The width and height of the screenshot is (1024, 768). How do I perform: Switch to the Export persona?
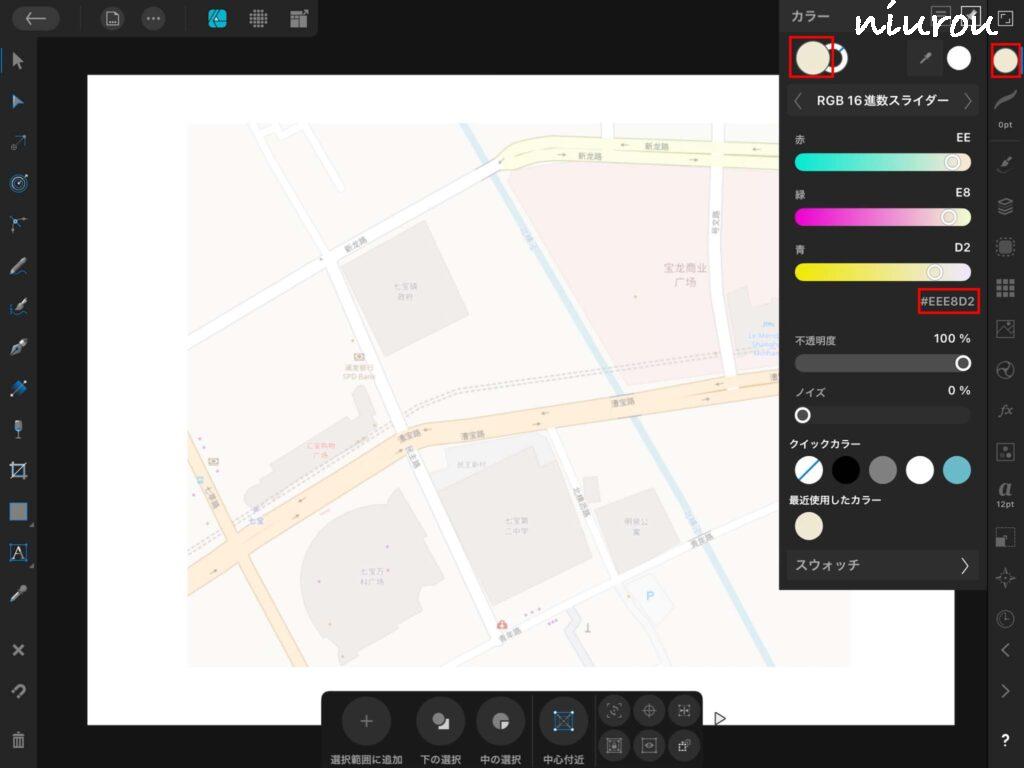pyautogui.click(x=299, y=19)
